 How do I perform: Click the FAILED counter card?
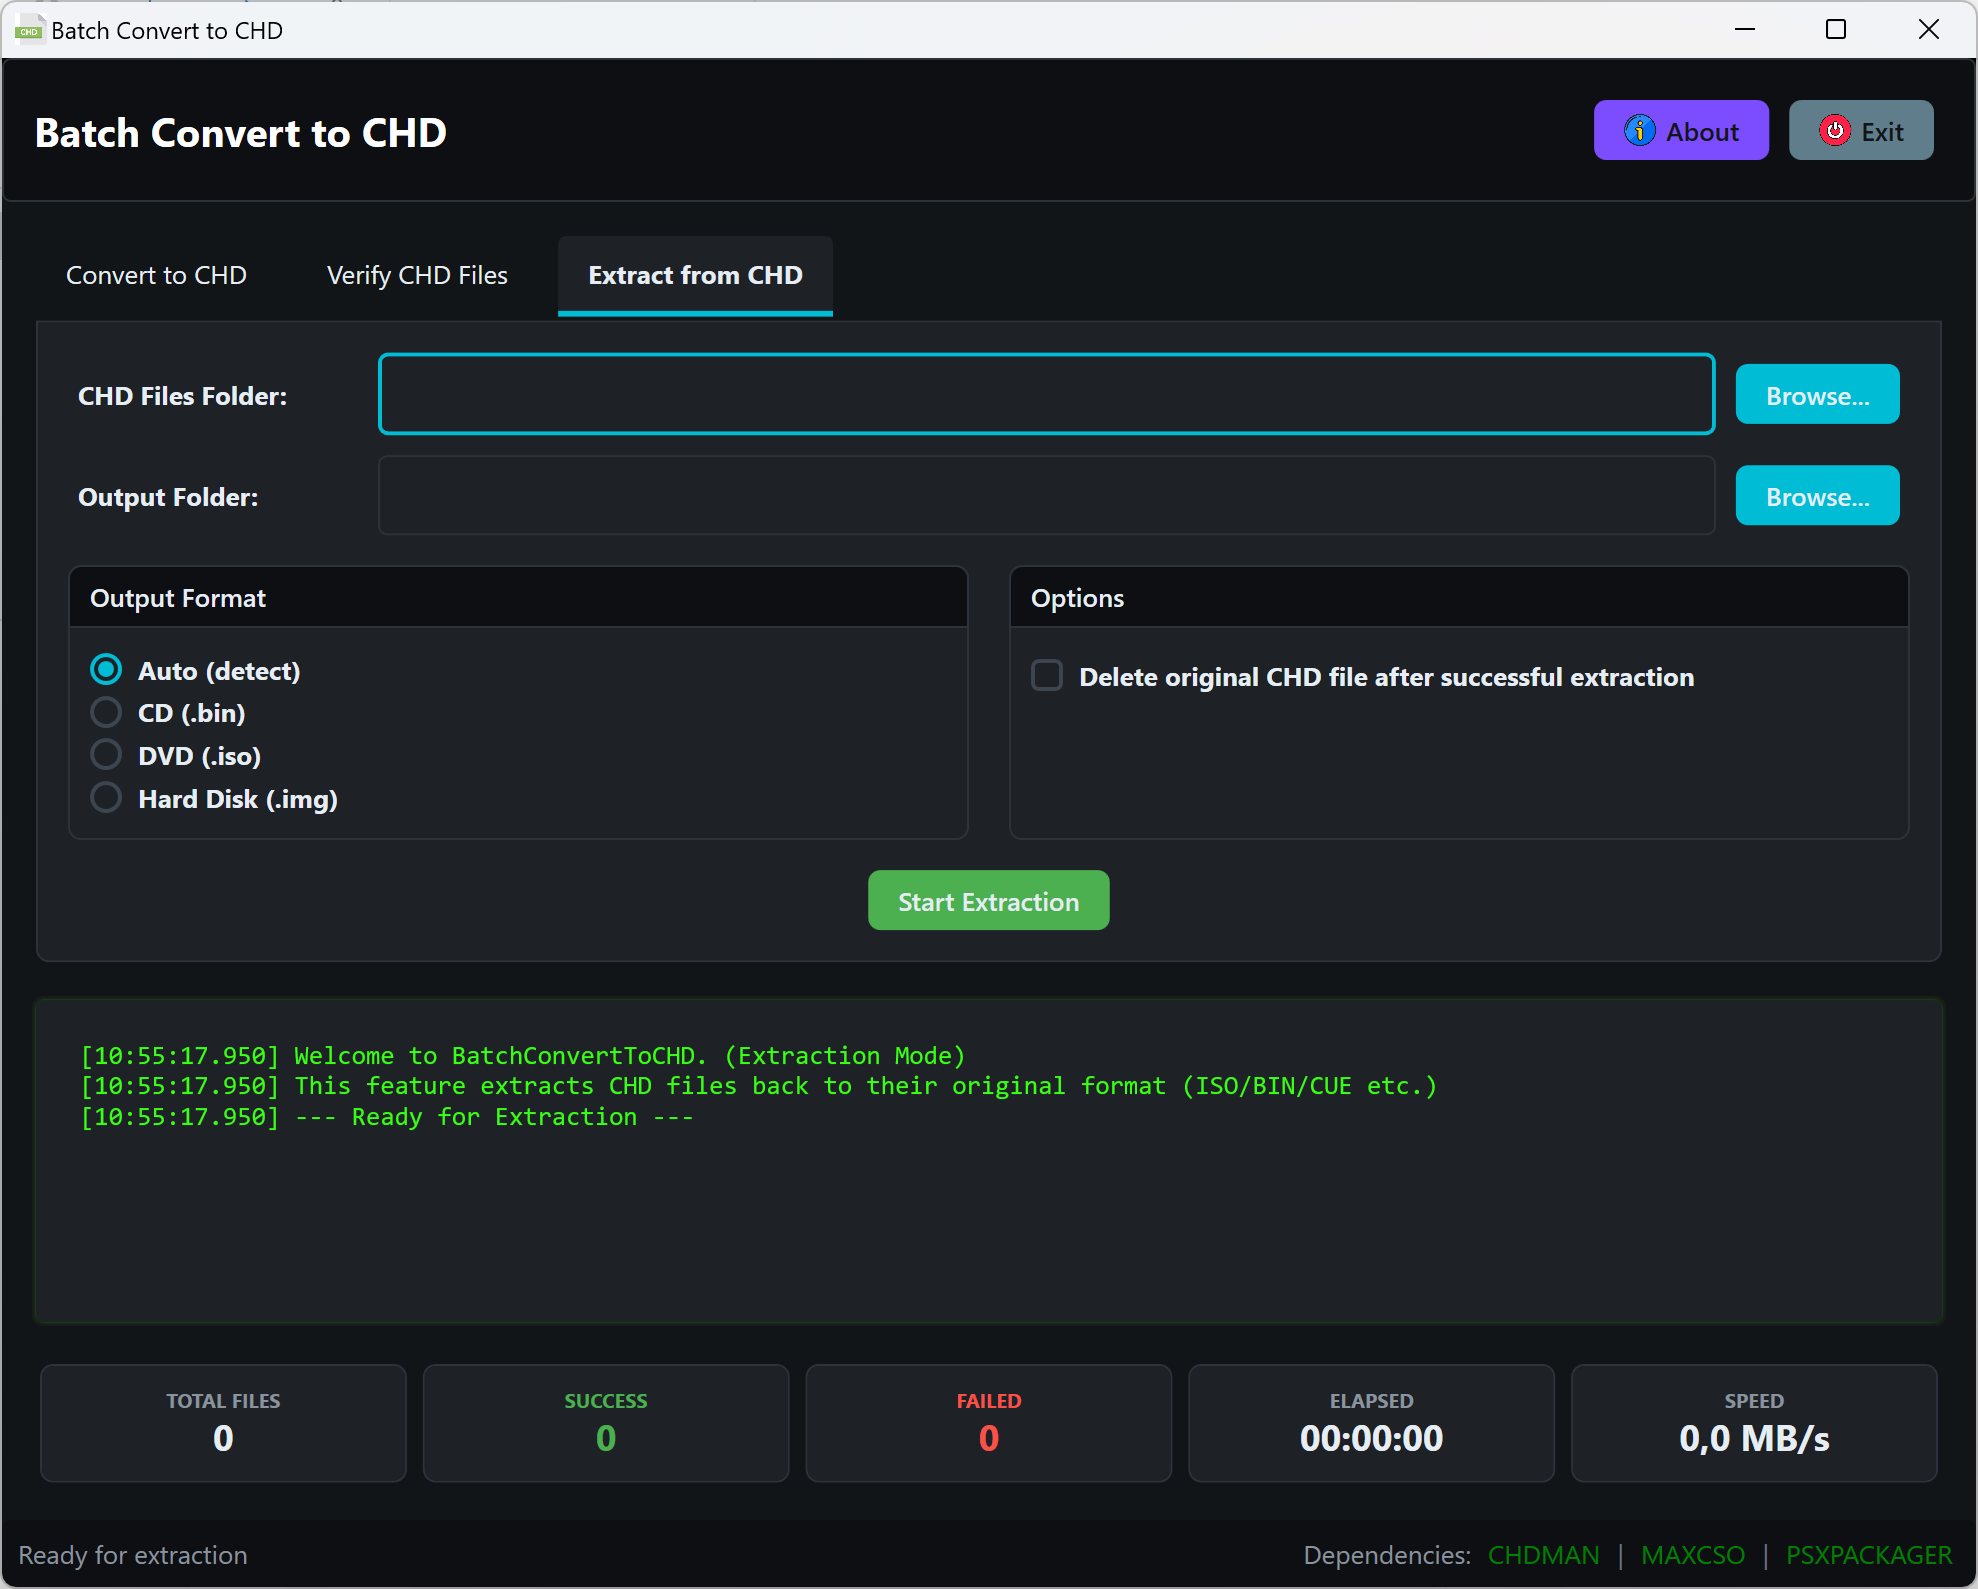pyautogui.click(x=988, y=1423)
